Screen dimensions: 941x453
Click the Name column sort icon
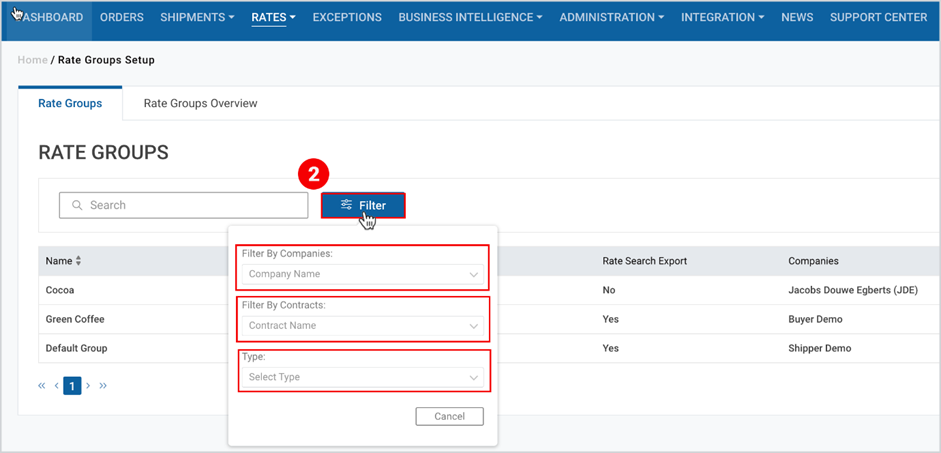(x=78, y=262)
